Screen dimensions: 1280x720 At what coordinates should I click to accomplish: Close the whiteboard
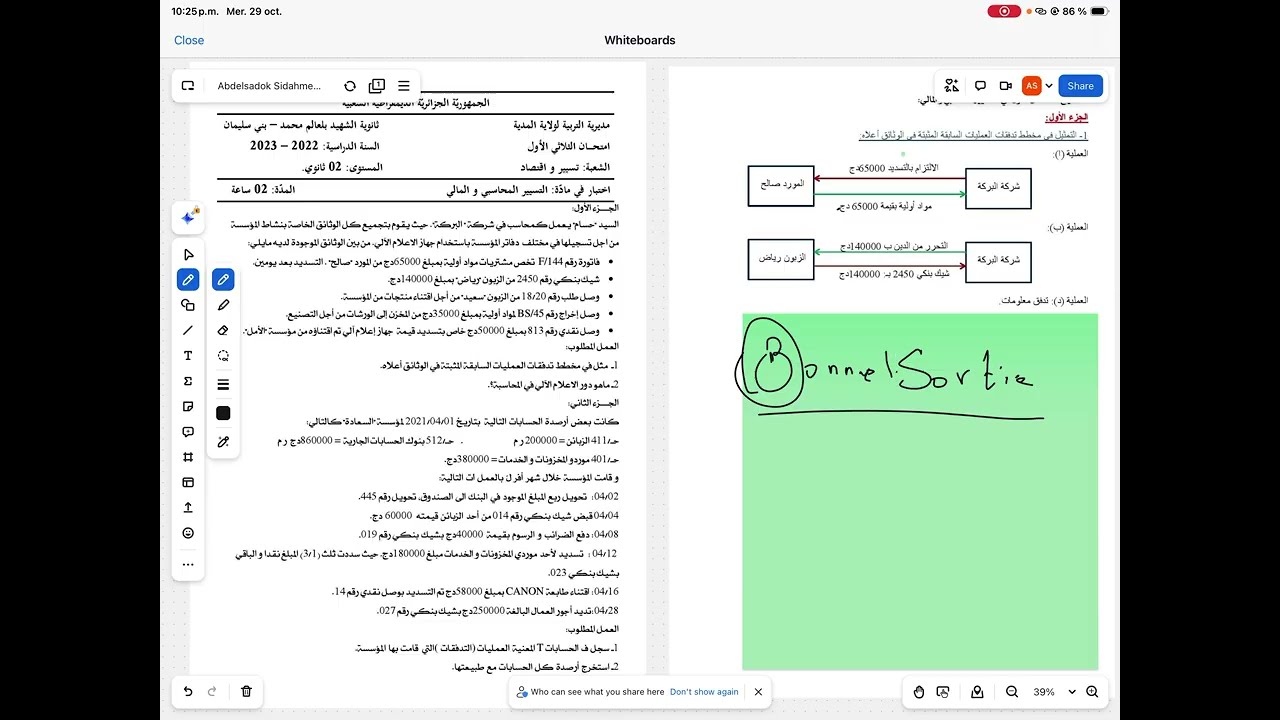[189, 40]
